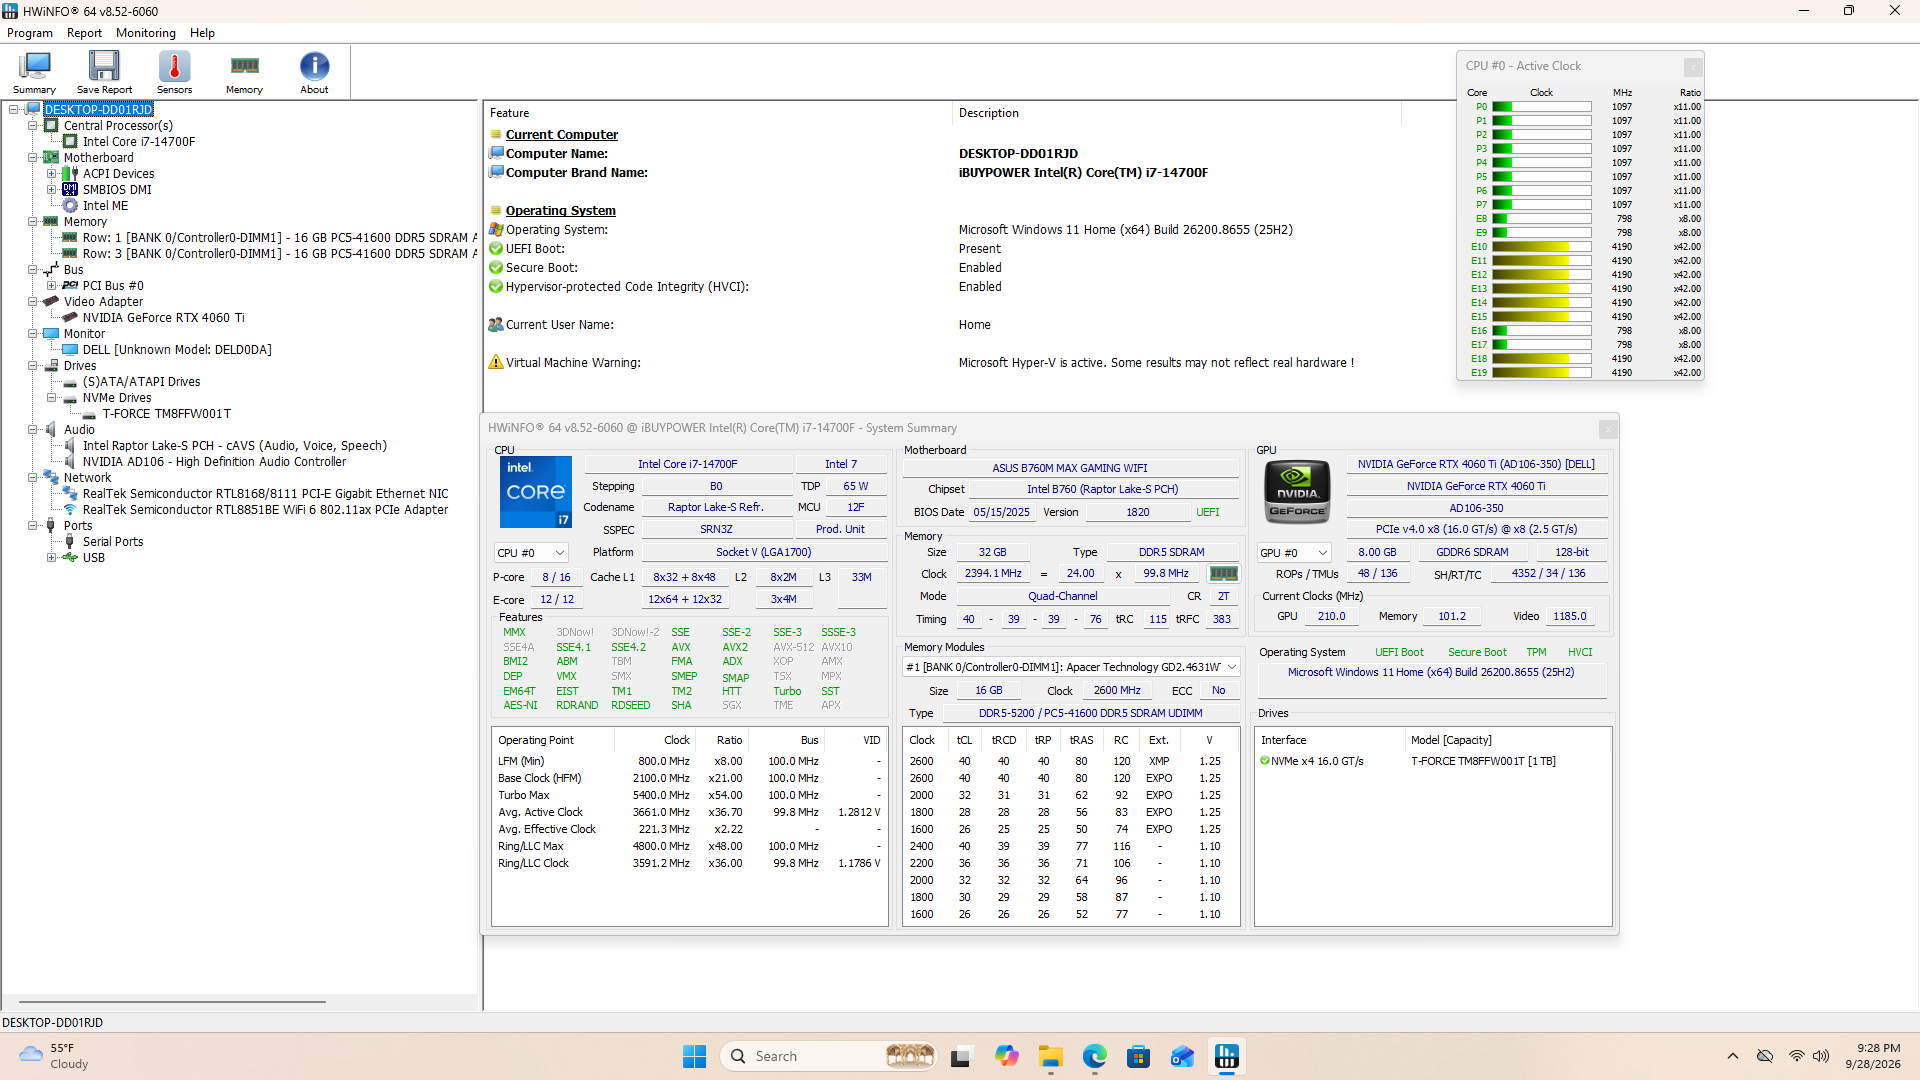The height and width of the screenshot is (1080, 1920).
Task: Select Intel Core i7-14700F in the tree
Action: coord(139,141)
